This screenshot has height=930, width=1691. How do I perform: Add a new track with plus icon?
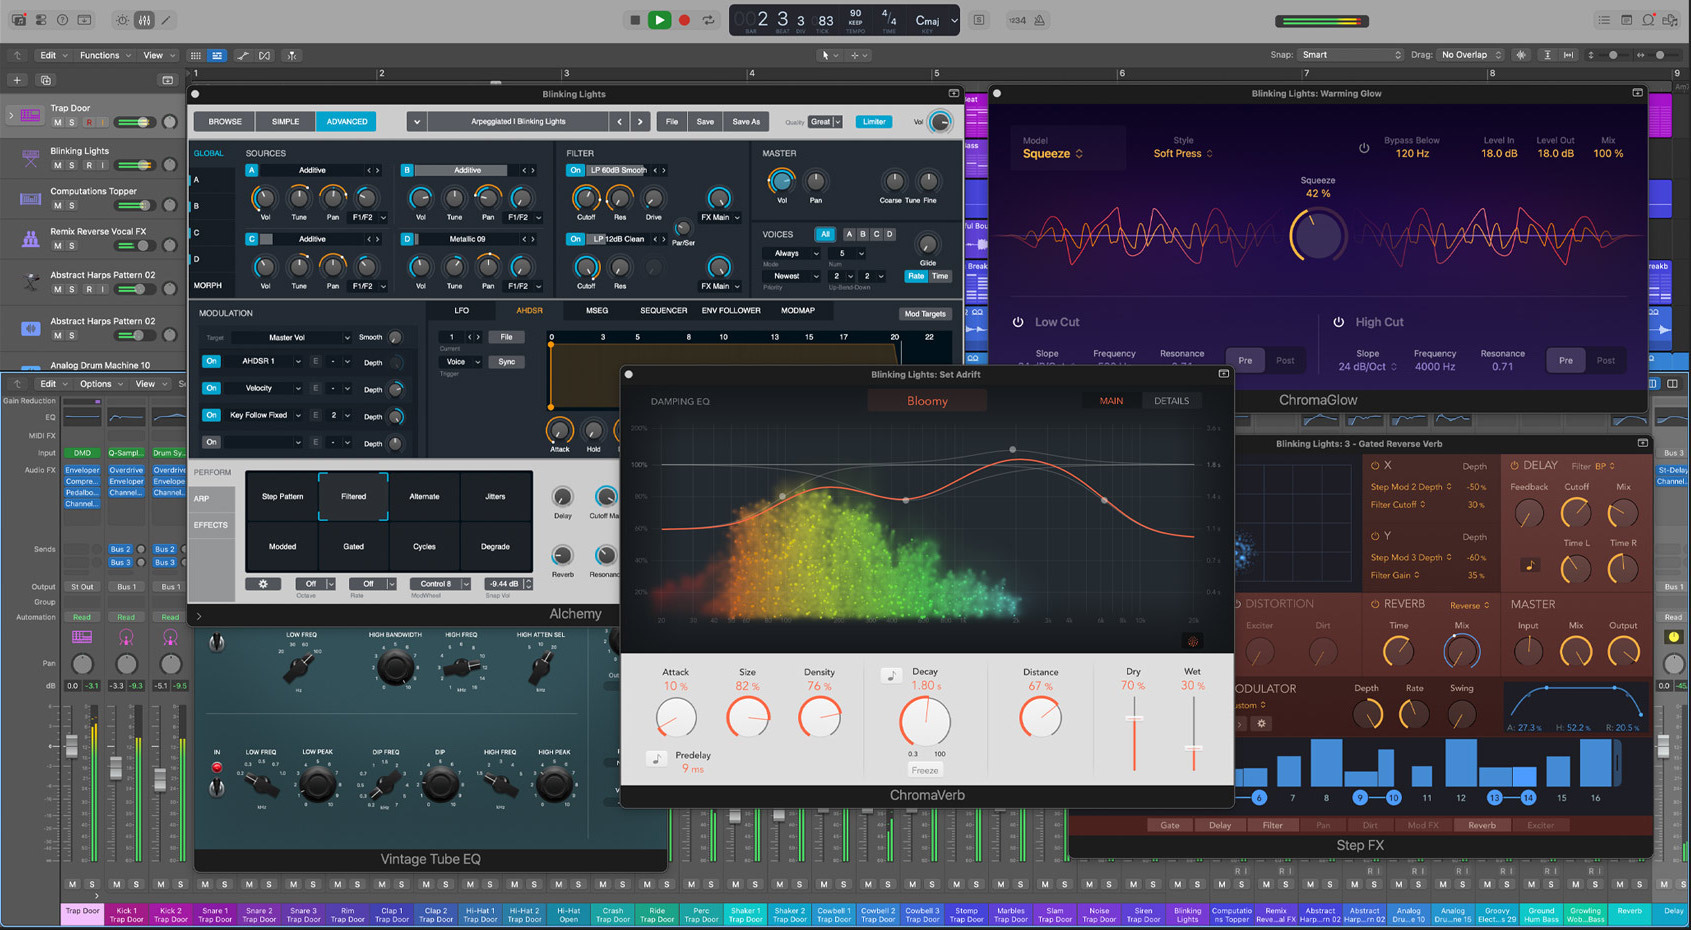click(x=17, y=80)
